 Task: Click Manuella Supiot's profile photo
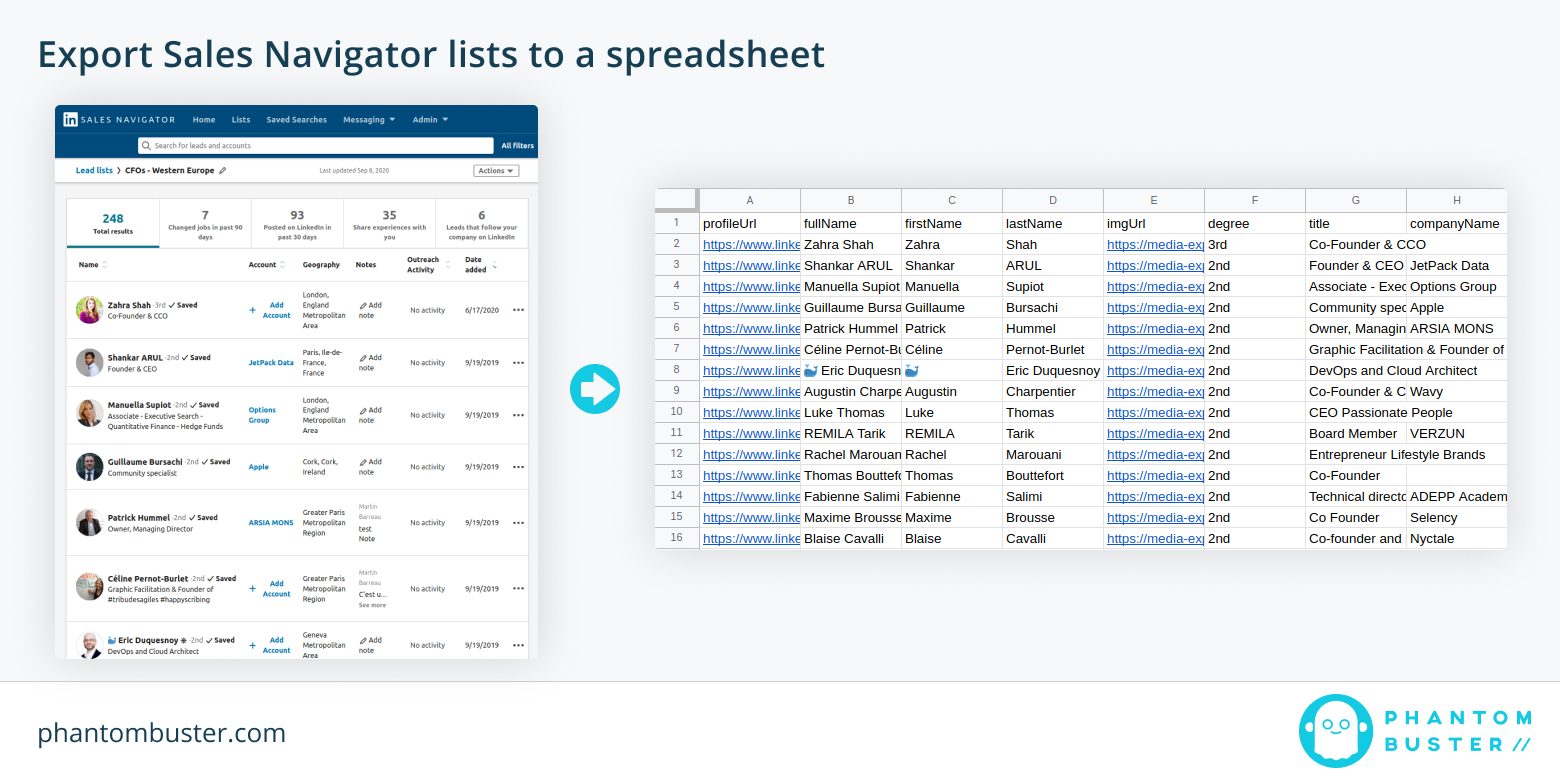point(90,414)
